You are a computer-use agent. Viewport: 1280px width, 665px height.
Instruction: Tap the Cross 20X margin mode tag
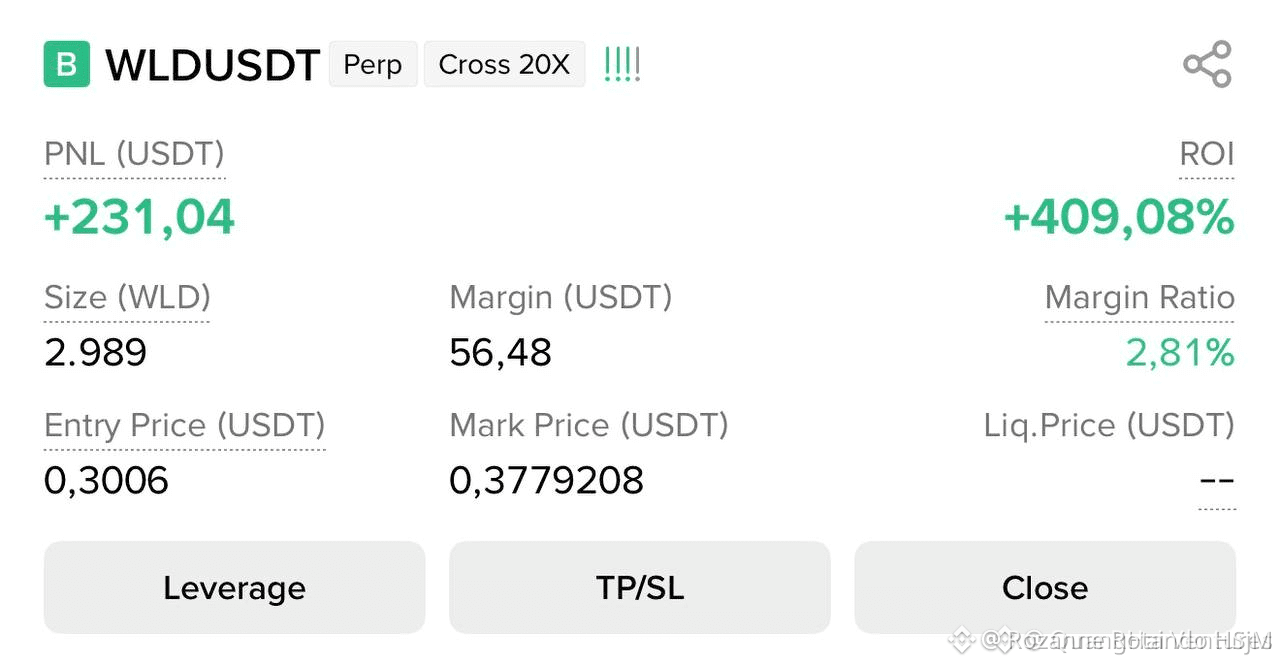[504, 65]
